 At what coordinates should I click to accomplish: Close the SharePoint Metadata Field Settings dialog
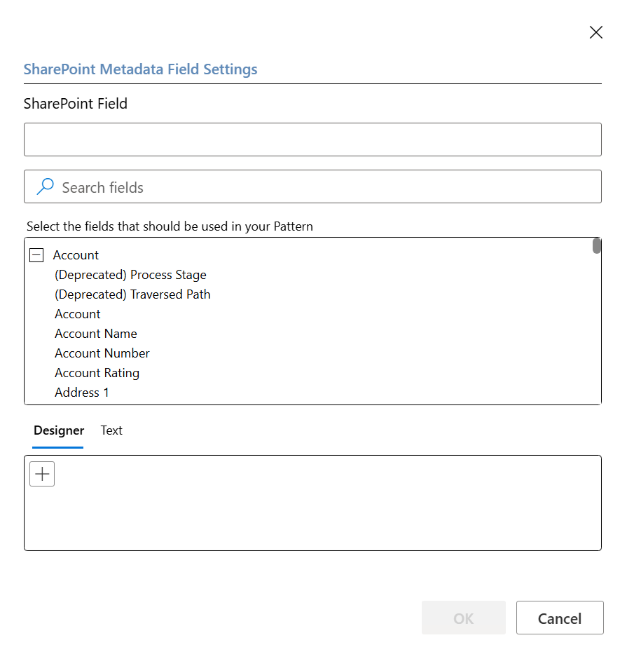(x=596, y=32)
